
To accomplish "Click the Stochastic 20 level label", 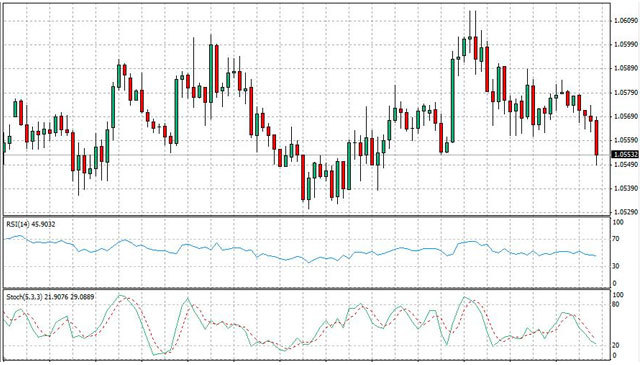I will point(616,345).
